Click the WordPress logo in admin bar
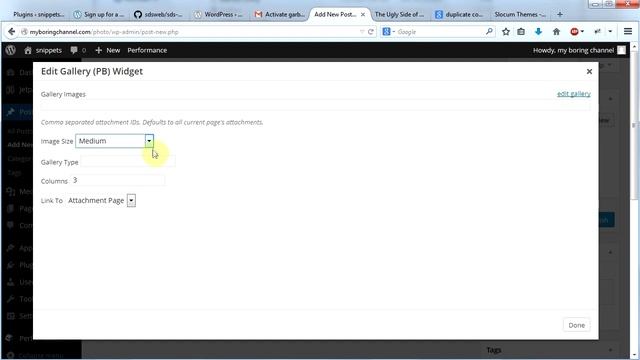This screenshot has width=640, height=360. point(11,50)
